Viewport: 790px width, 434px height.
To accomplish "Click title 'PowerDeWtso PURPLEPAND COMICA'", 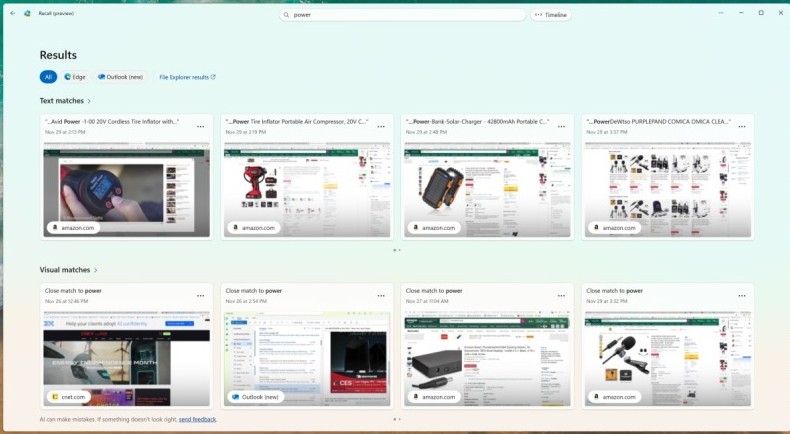I will click(x=658, y=121).
